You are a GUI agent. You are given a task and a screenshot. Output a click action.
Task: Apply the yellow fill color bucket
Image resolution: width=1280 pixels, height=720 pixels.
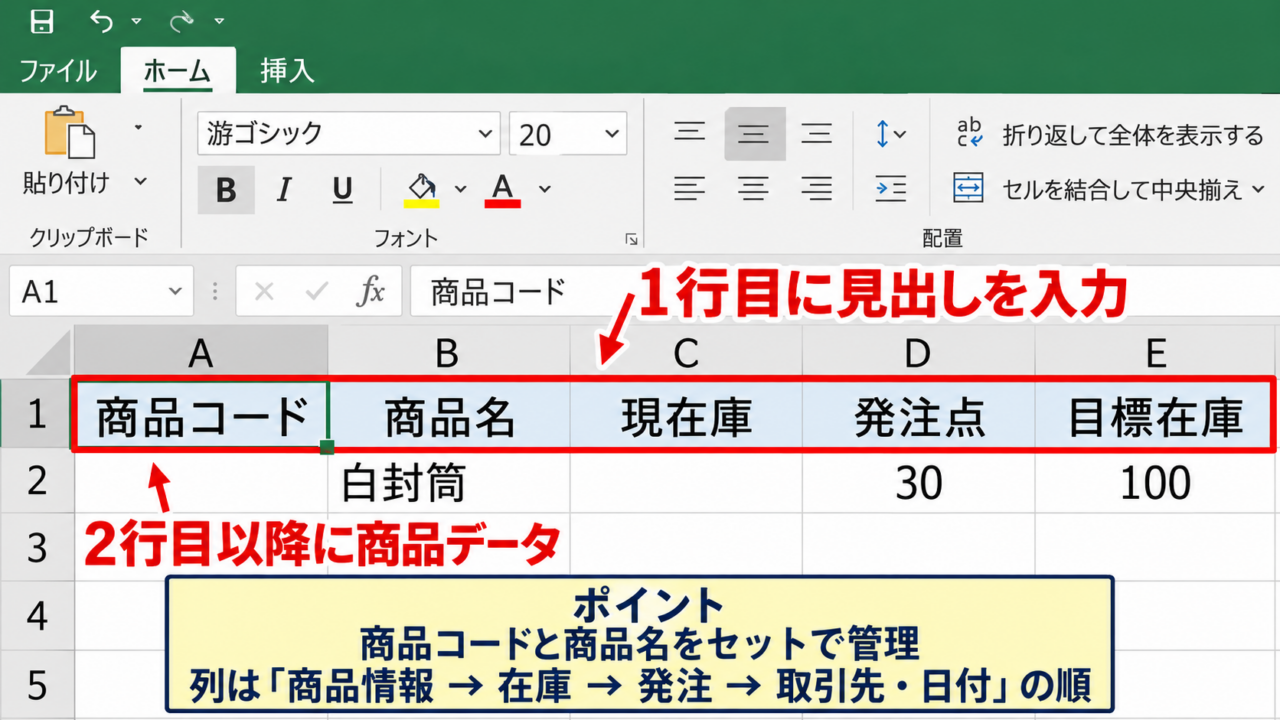(x=422, y=189)
